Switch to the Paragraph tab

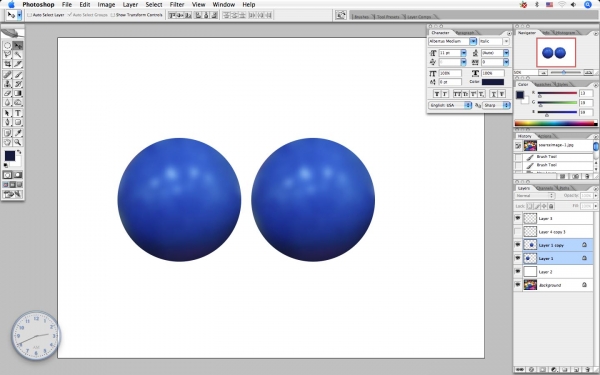point(466,33)
